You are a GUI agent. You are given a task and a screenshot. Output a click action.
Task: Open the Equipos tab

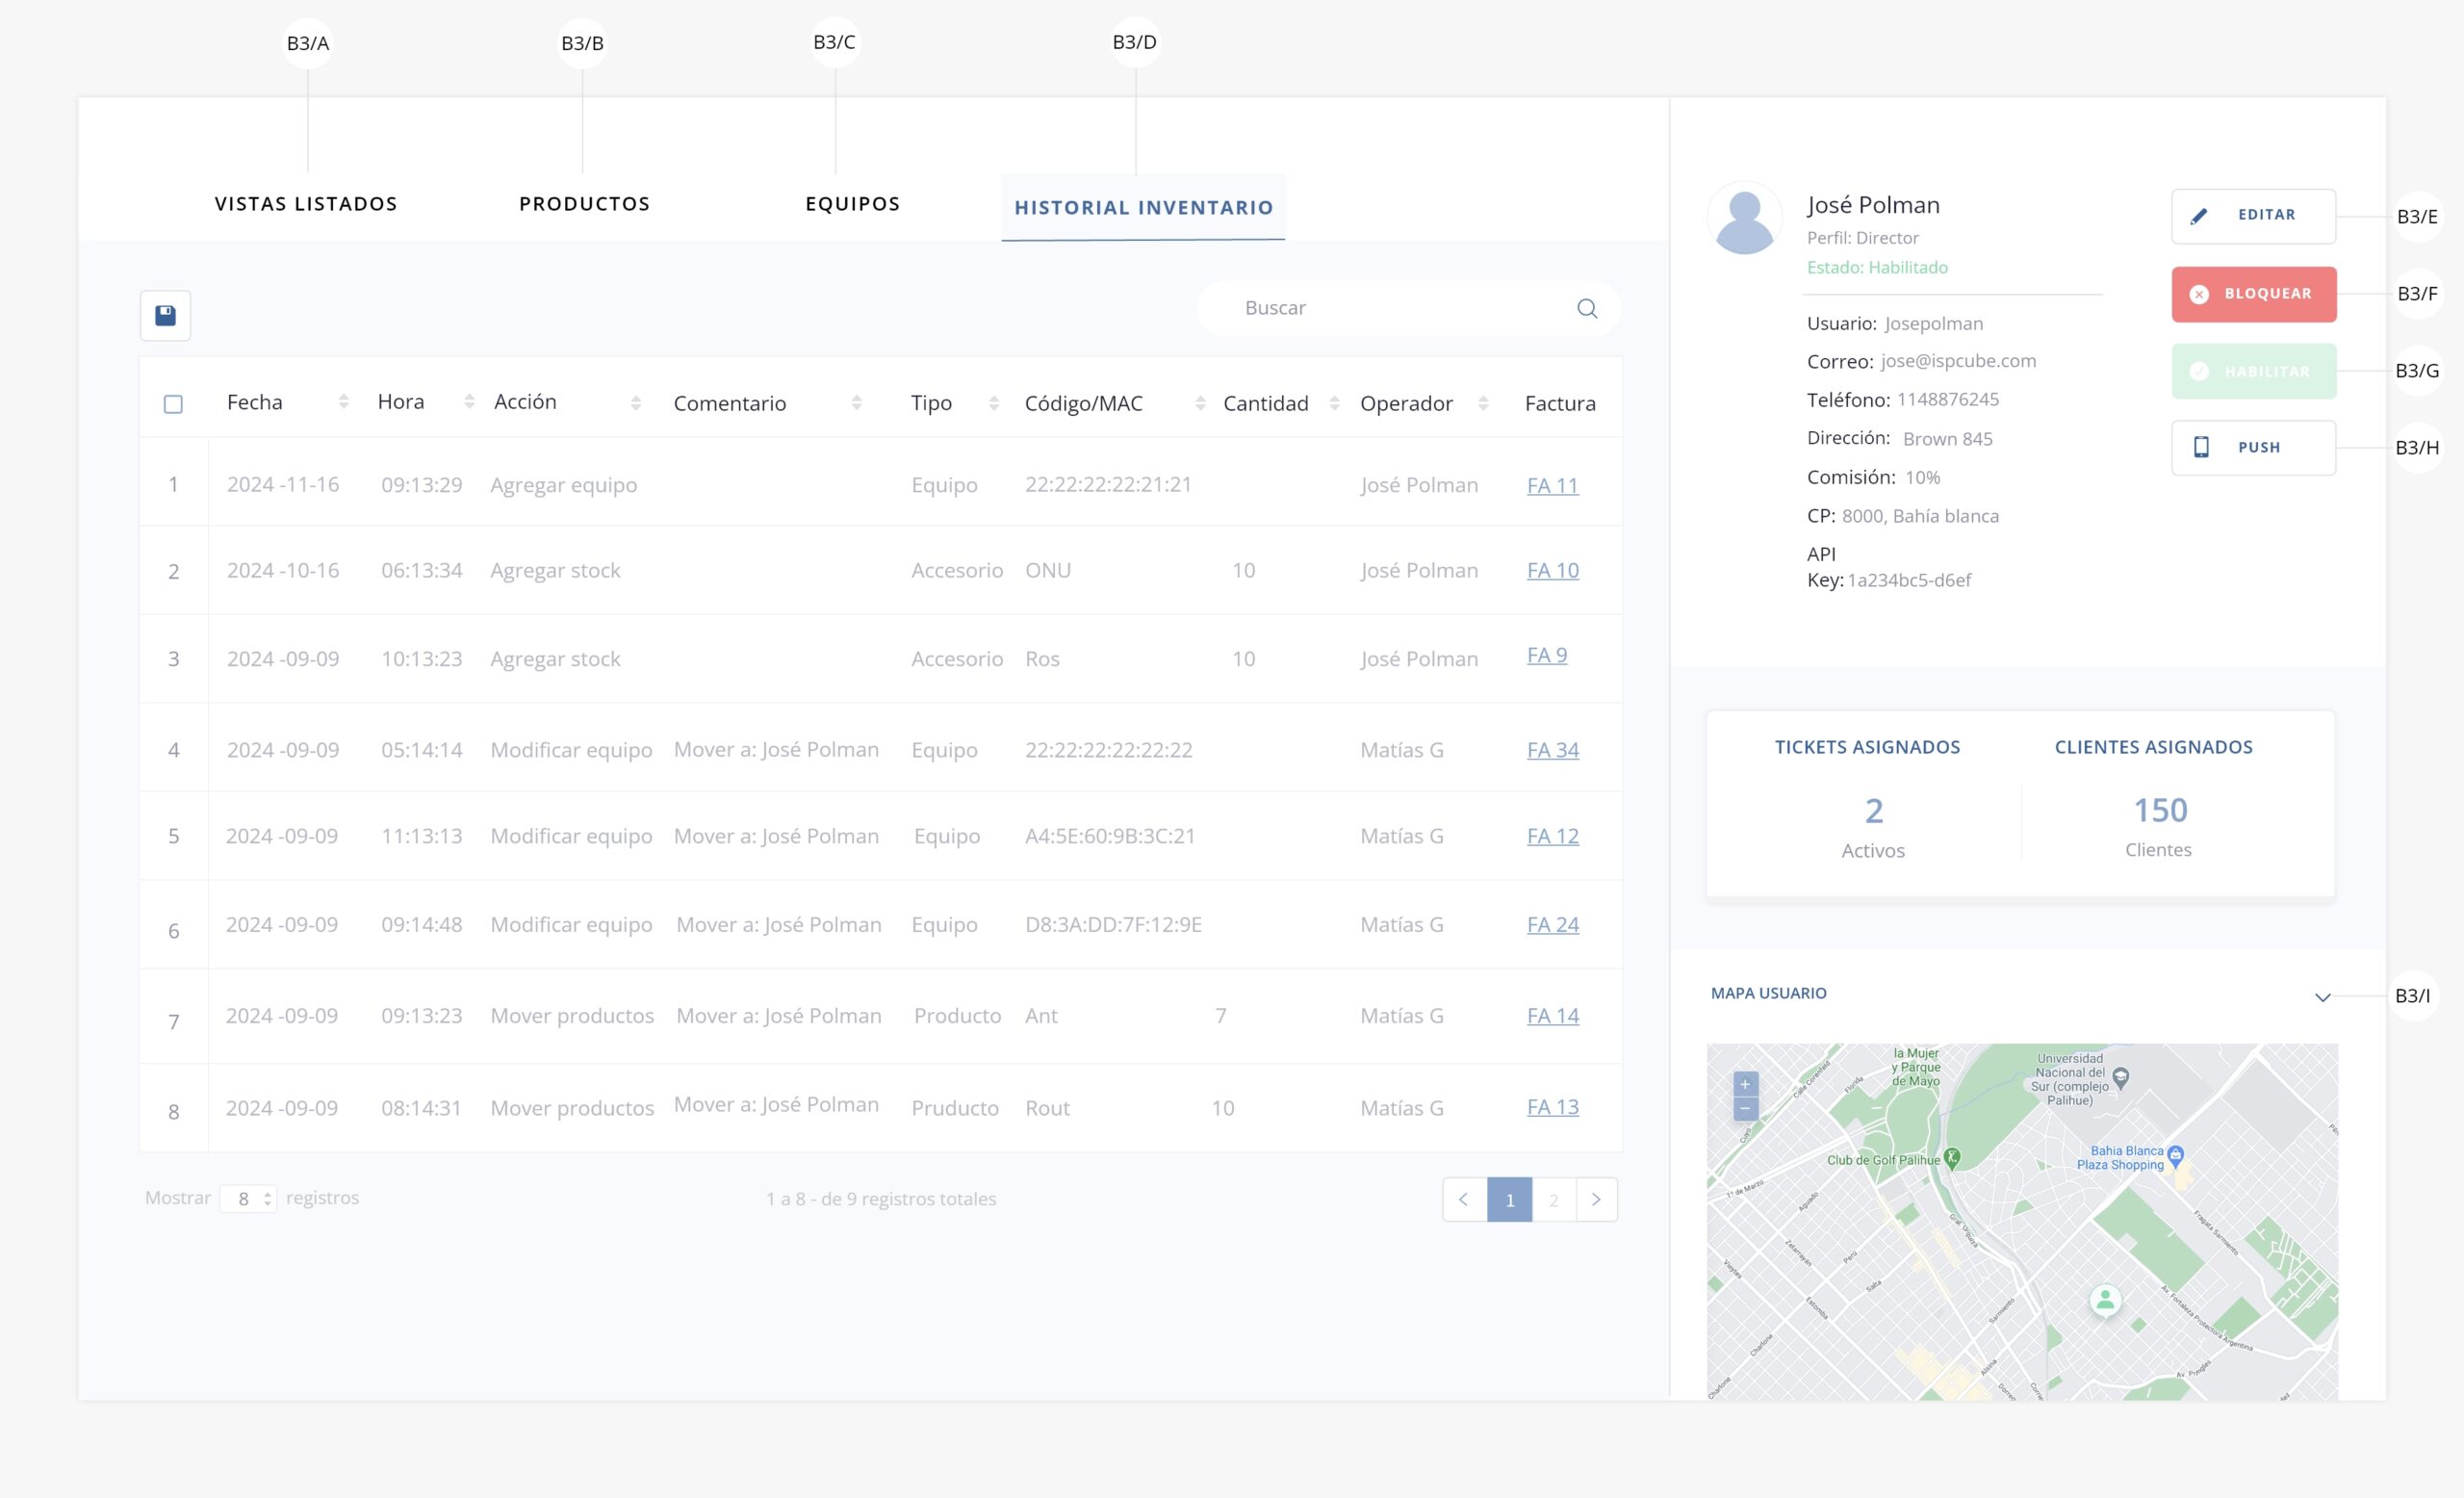click(x=852, y=204)
